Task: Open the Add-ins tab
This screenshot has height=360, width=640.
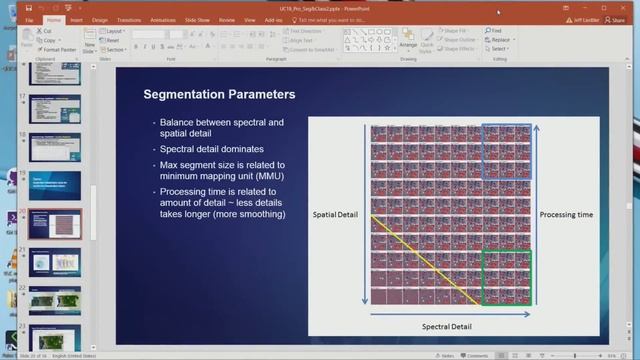Action: (x=273, y=20)
